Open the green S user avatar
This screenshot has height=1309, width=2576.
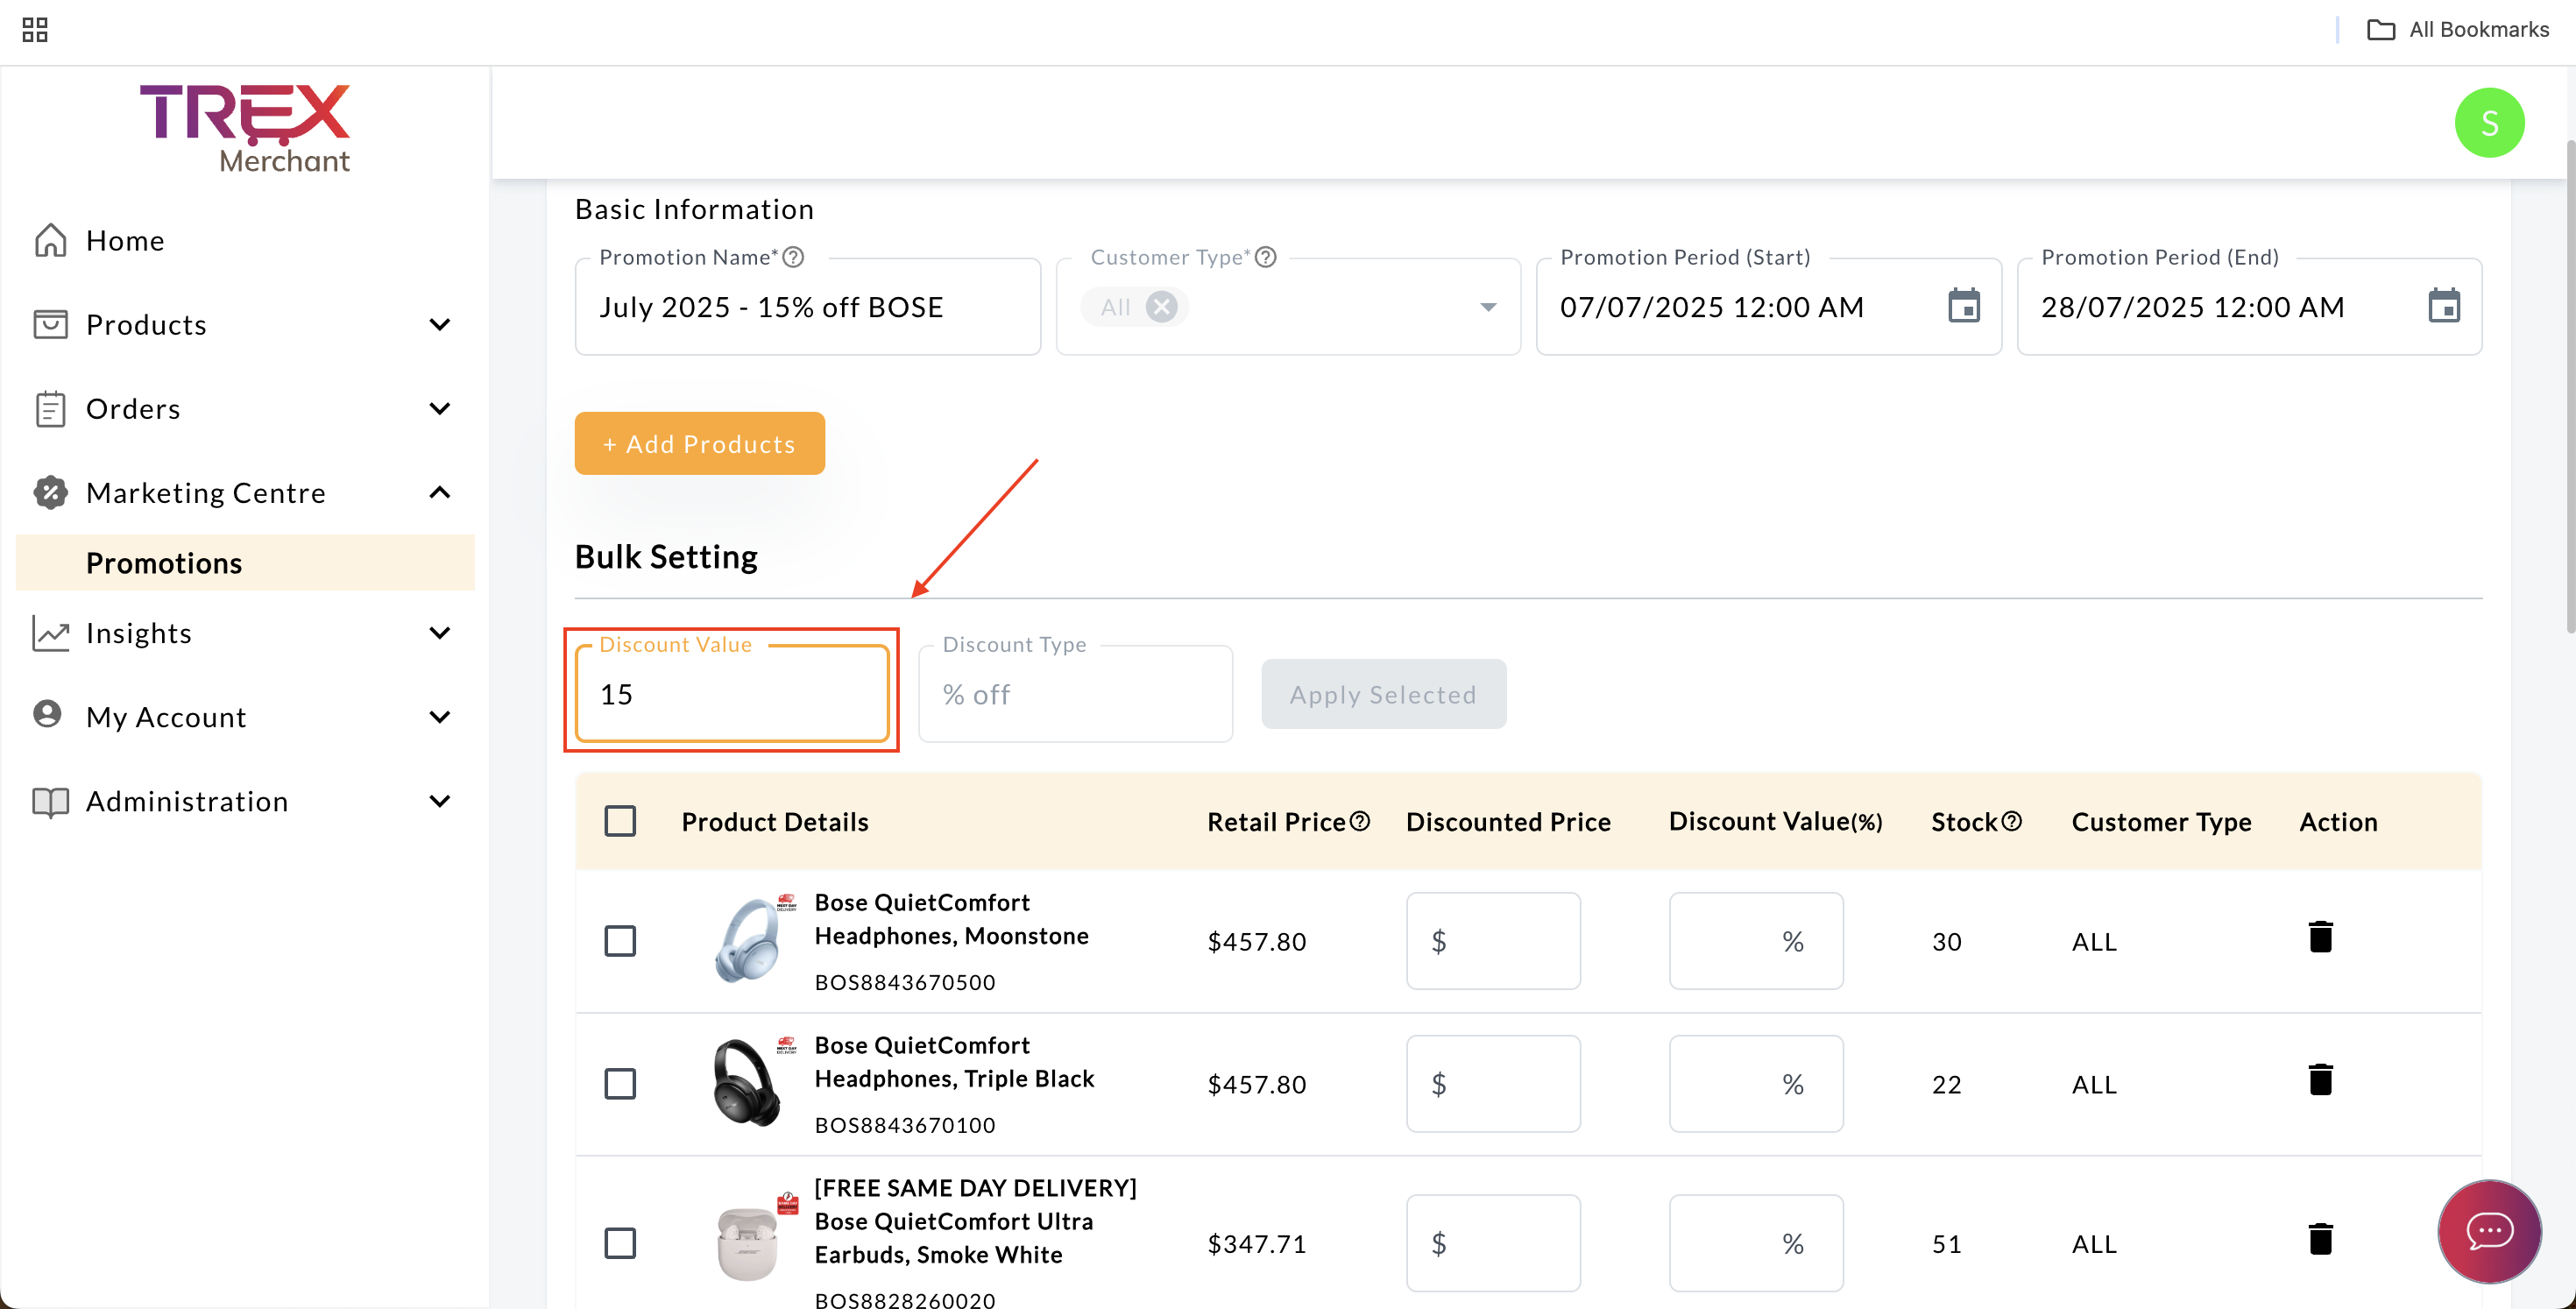[2489, 123]
